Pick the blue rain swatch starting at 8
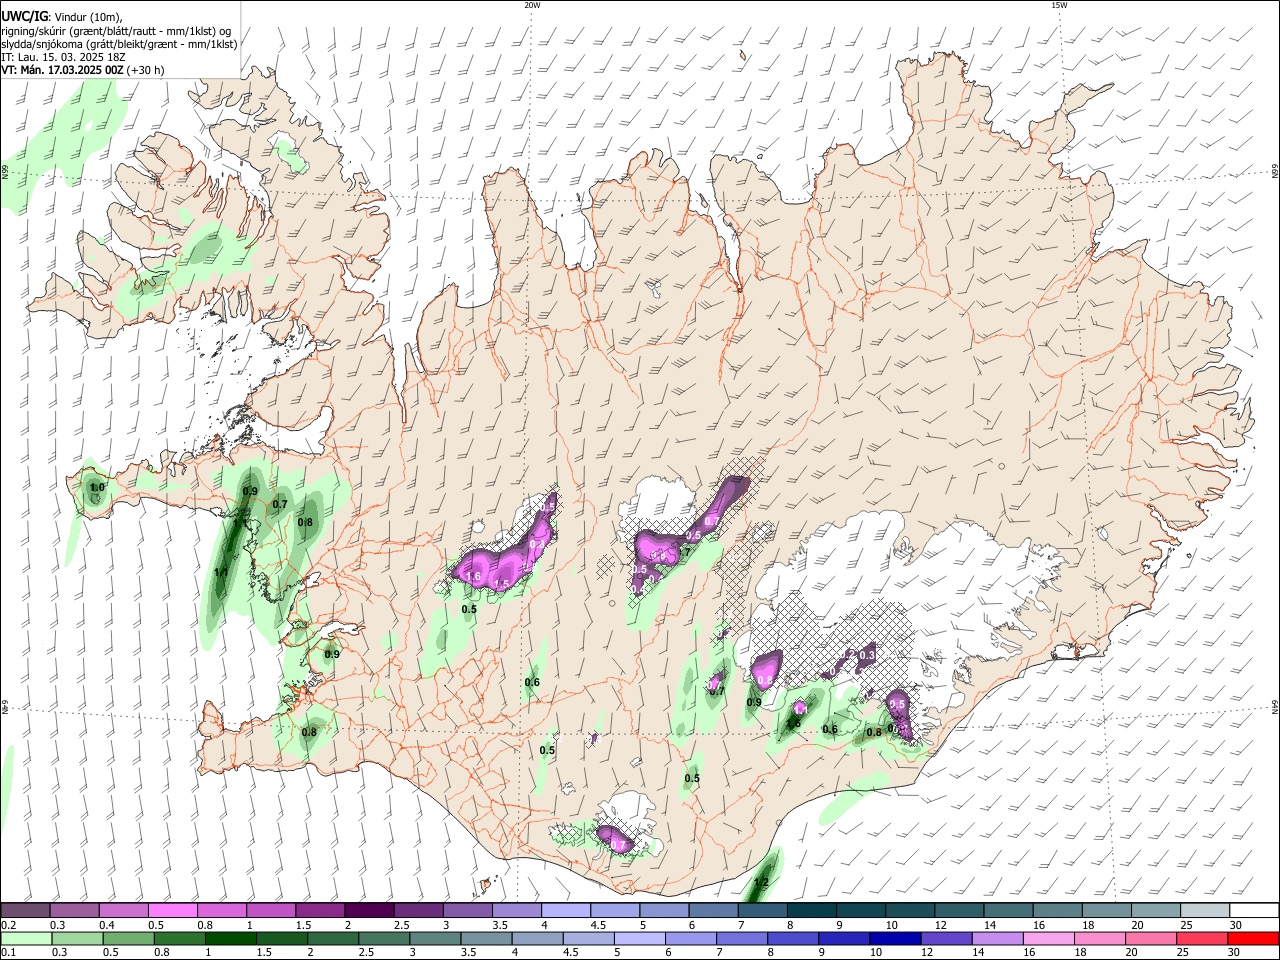 click(792, 938)
